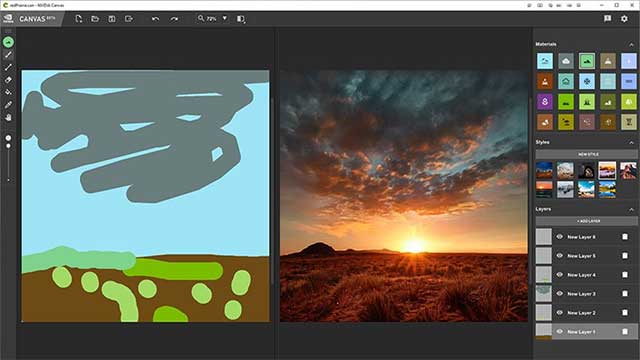Collapse the Styles panel
The image size is (640, 360).
click(631, 142)
